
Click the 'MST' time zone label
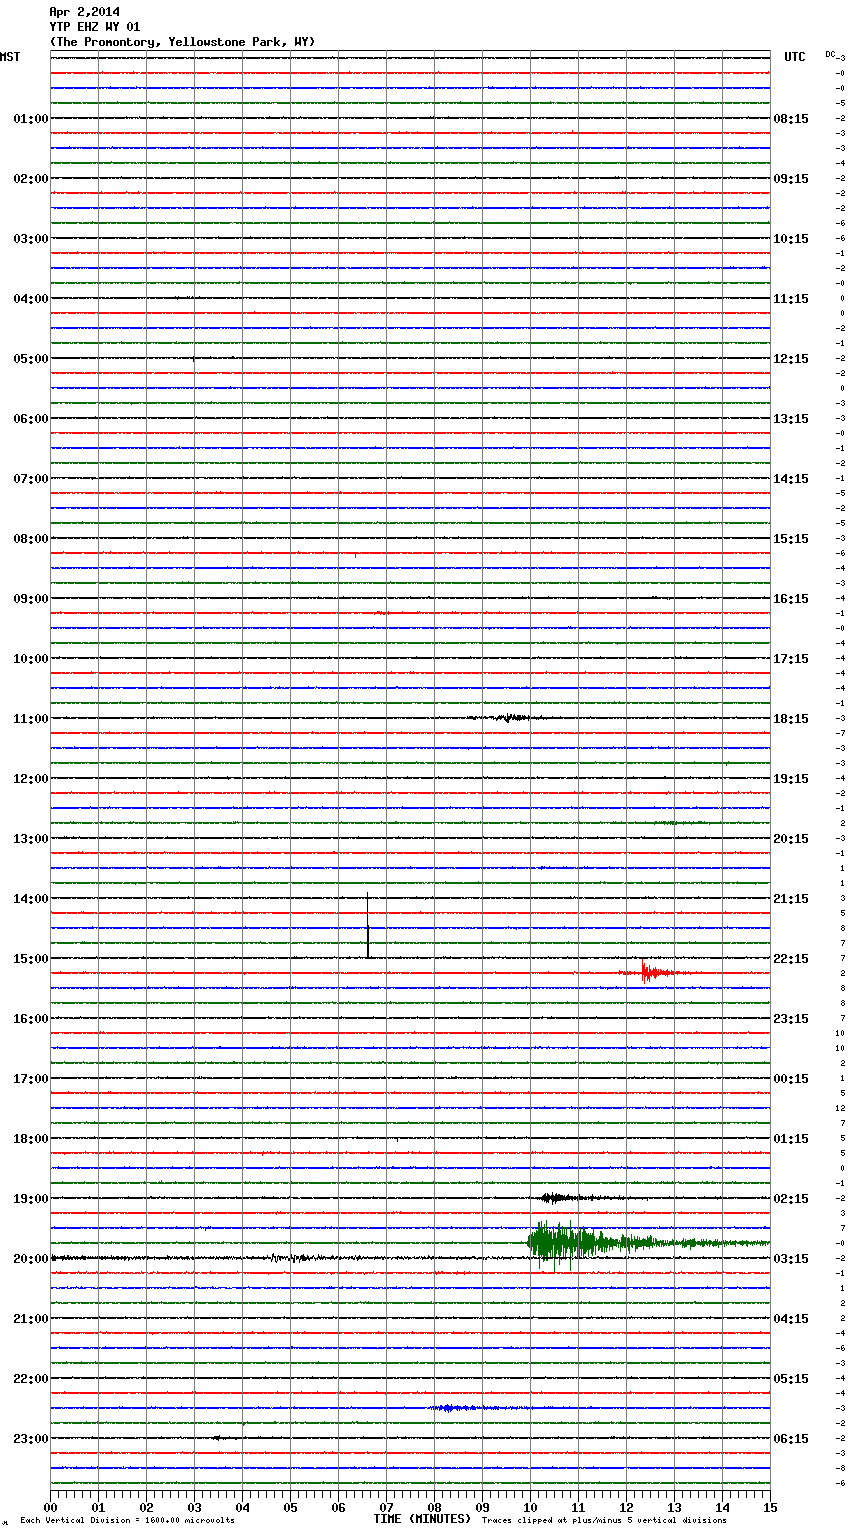coord(10,57)
